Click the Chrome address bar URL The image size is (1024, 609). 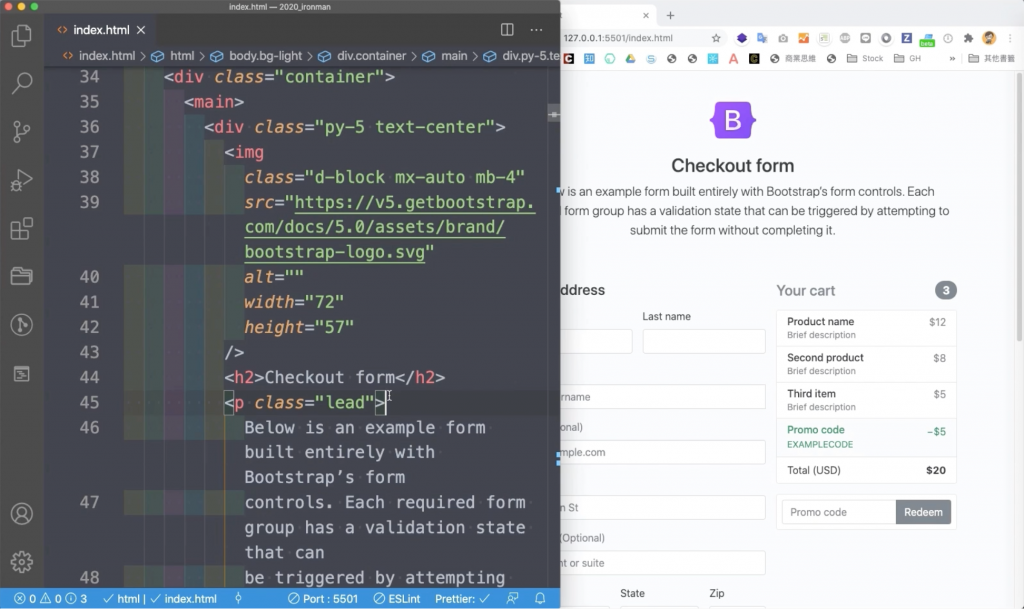pyautogui.click(x=618, y=38)
